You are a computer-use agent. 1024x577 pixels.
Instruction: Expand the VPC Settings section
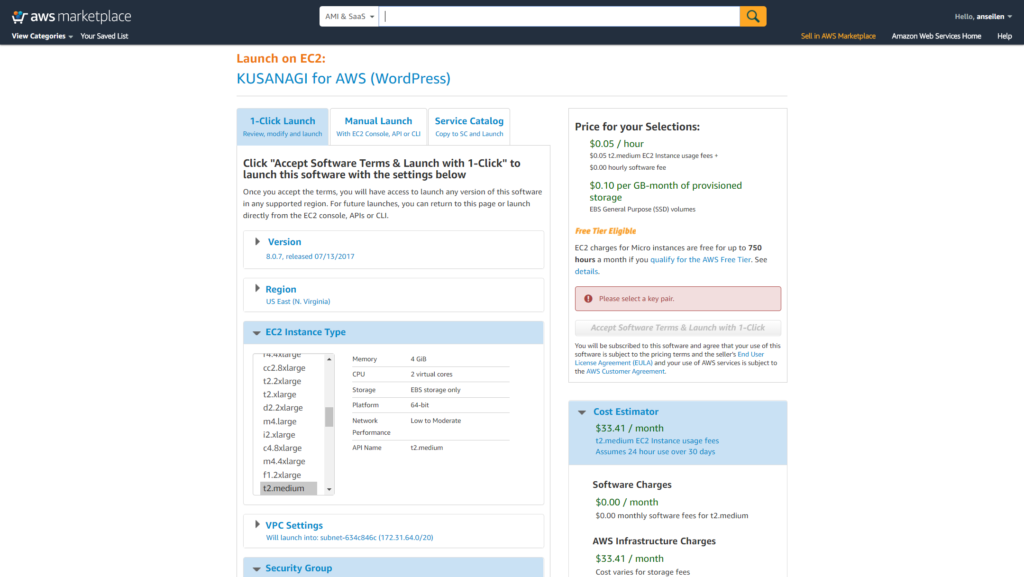pyautogui.click(x=257, y=525)
